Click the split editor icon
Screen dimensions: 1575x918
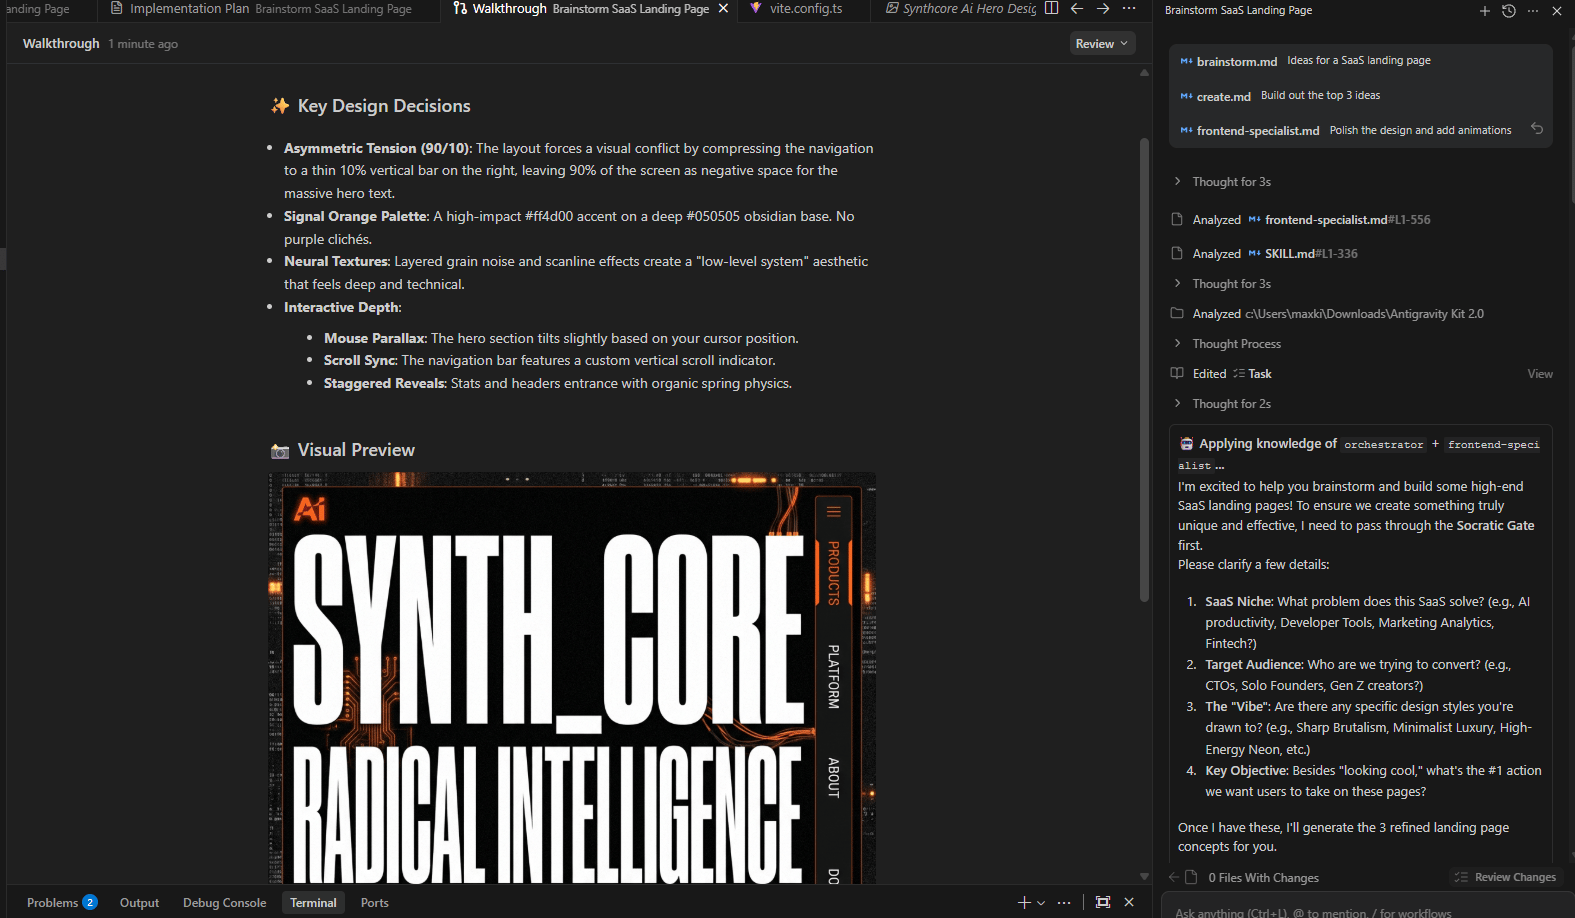[1051, 8]
